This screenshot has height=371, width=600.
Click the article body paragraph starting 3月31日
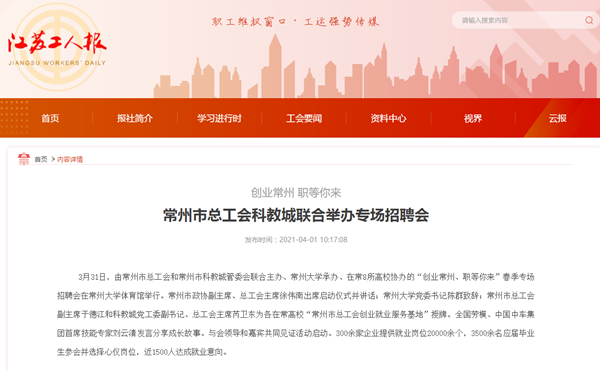coord(296,314)
